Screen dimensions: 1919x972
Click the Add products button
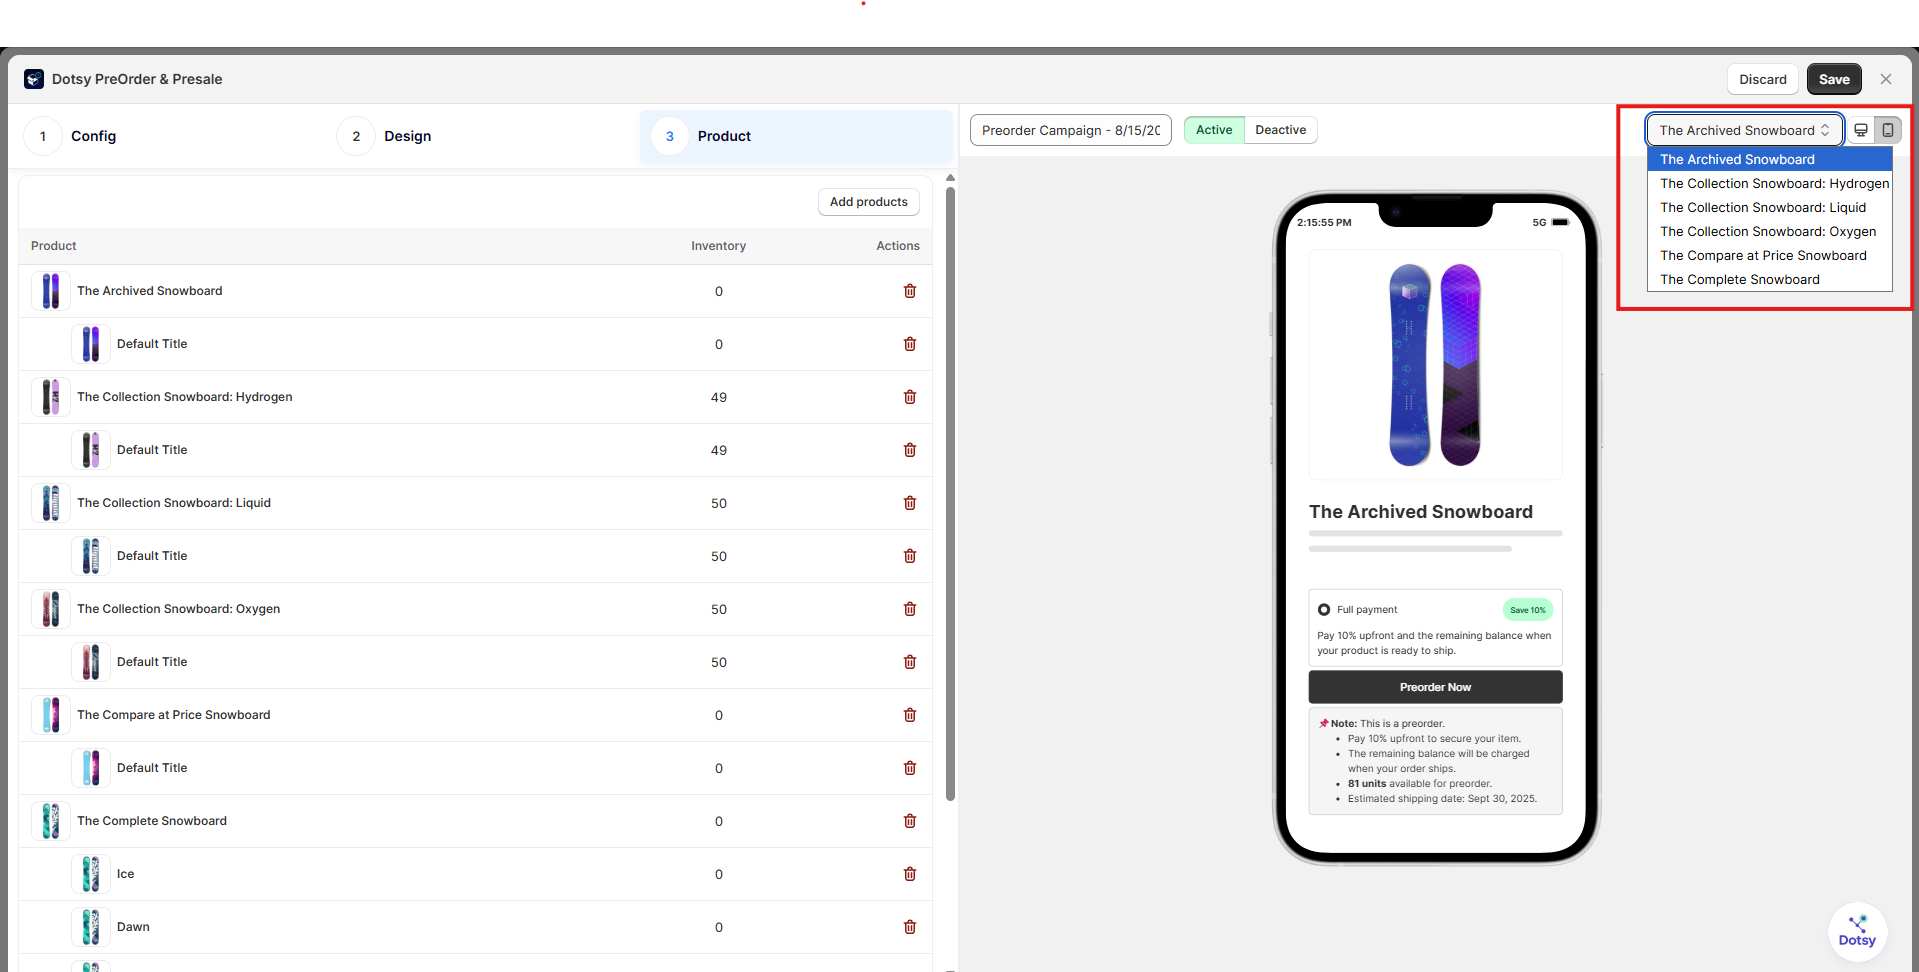point(868,202)
